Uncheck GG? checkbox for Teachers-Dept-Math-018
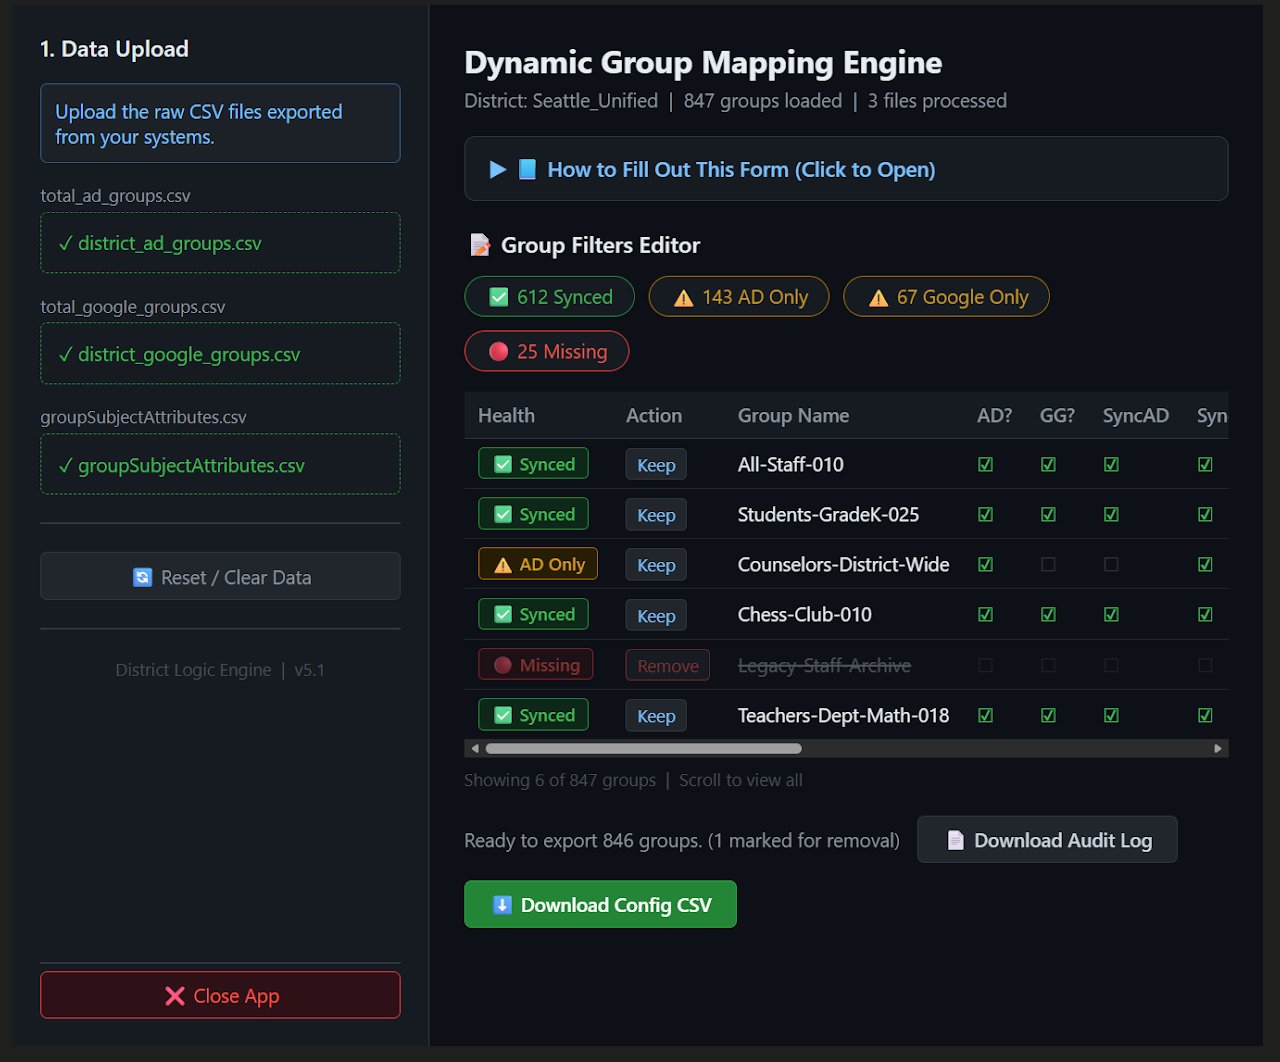 [x=1048, y=715]
